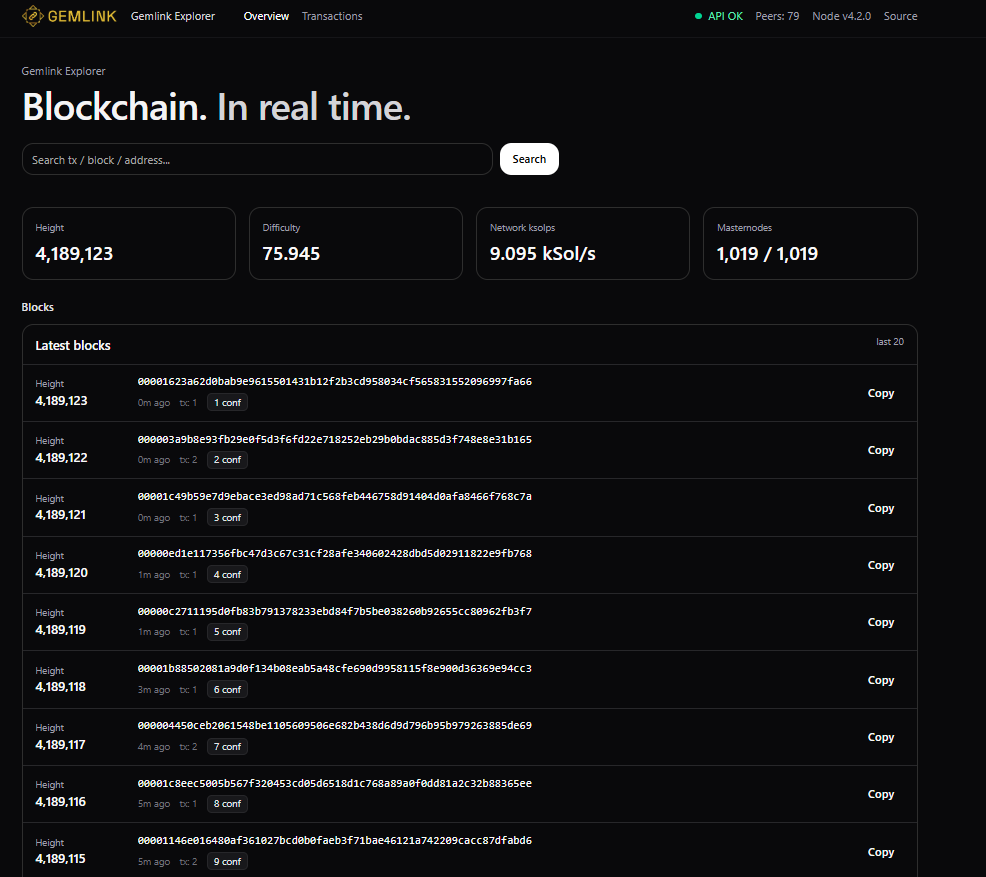Select the Node v4.2.0 status item

pyautogui.click(x=841, y=16)
